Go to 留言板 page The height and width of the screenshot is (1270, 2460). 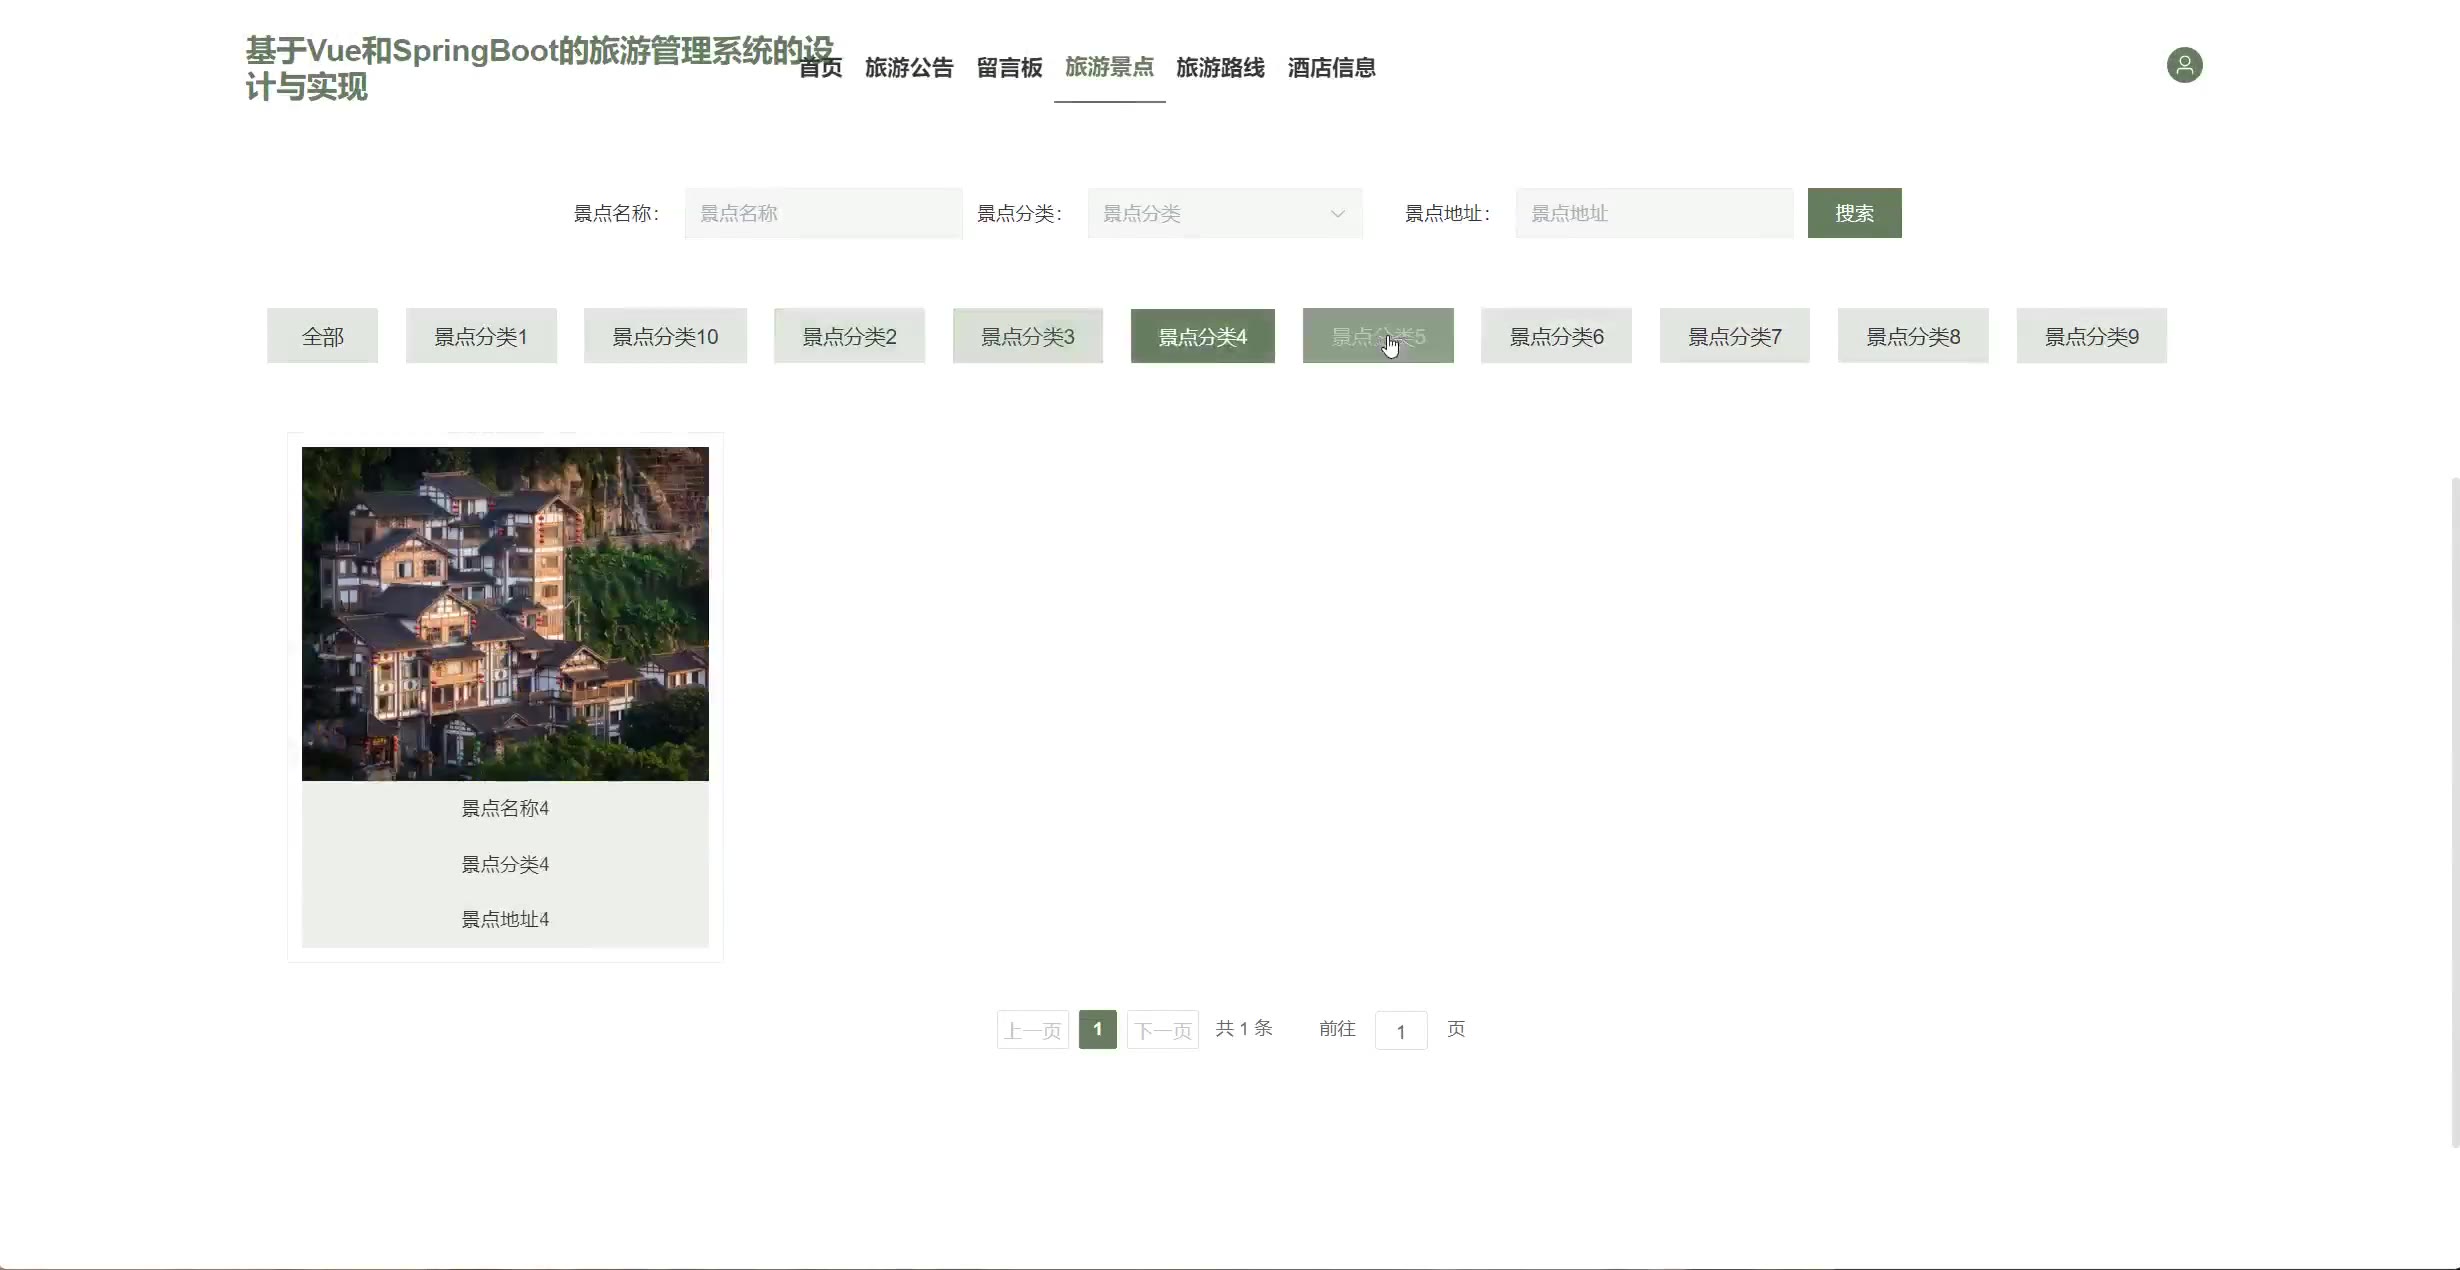point(1009,68)
